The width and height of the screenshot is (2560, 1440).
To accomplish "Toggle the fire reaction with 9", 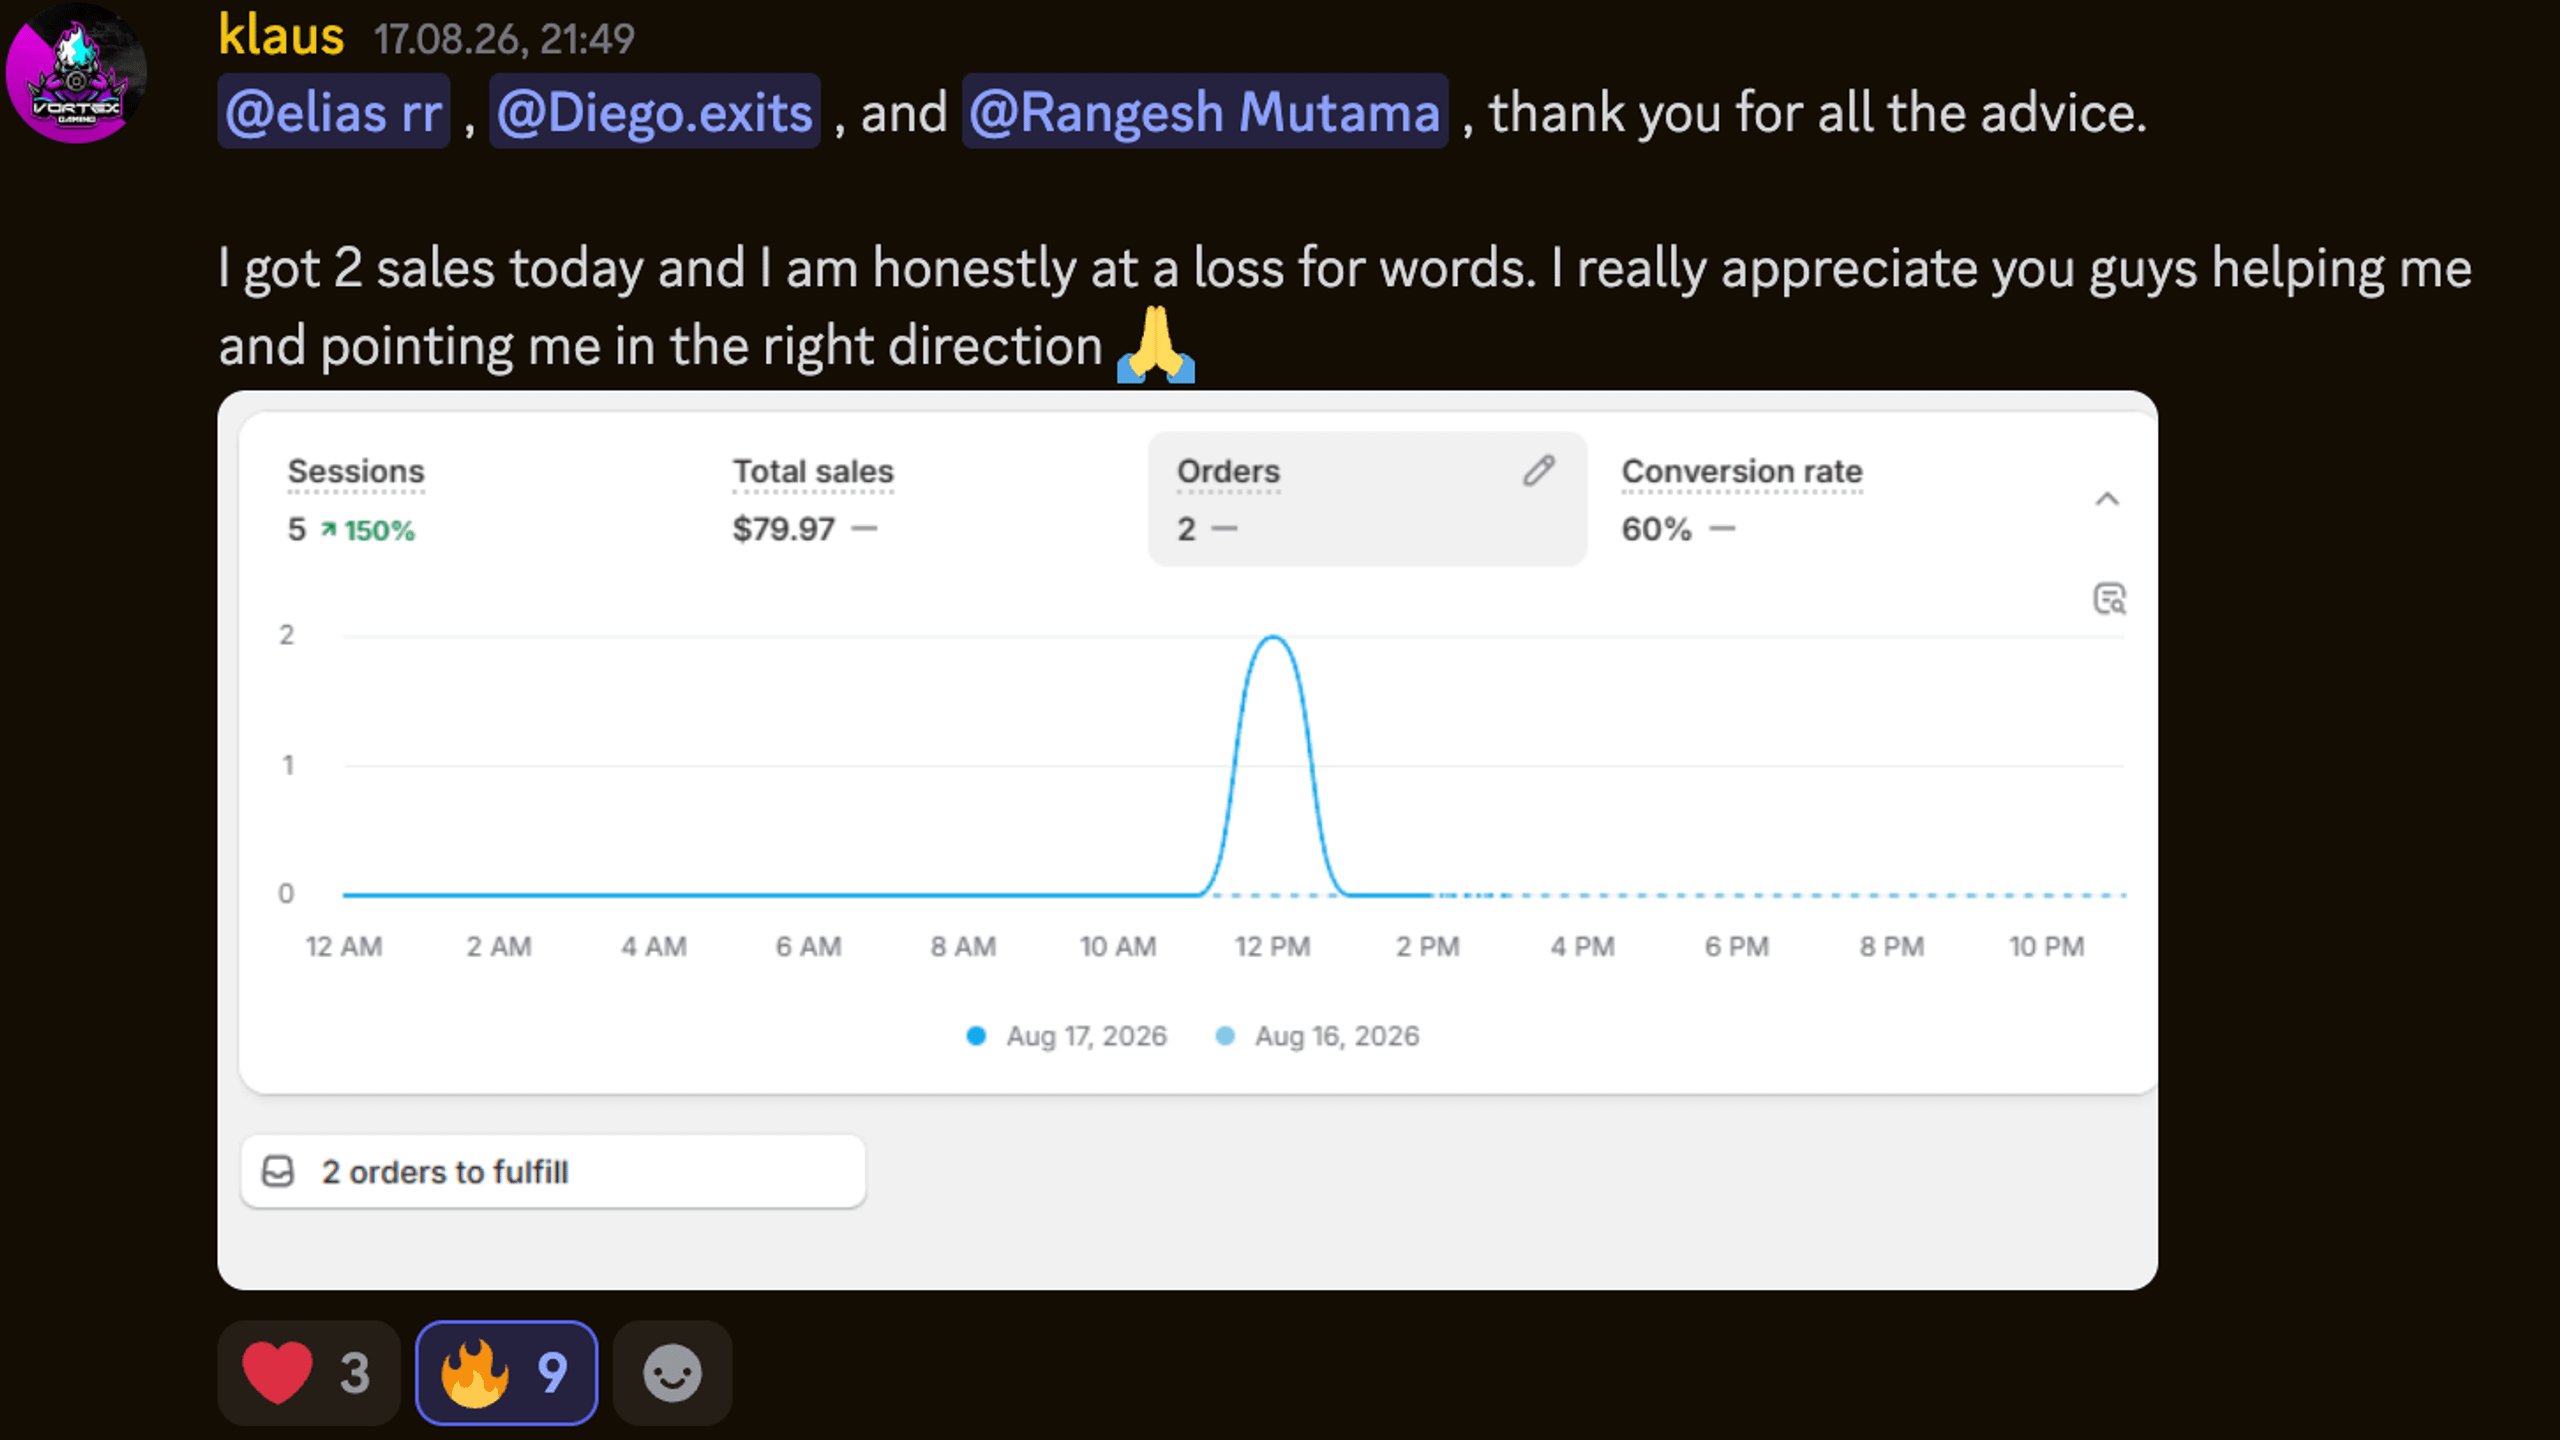I will pyautogui.click(x=506, y=1372).
